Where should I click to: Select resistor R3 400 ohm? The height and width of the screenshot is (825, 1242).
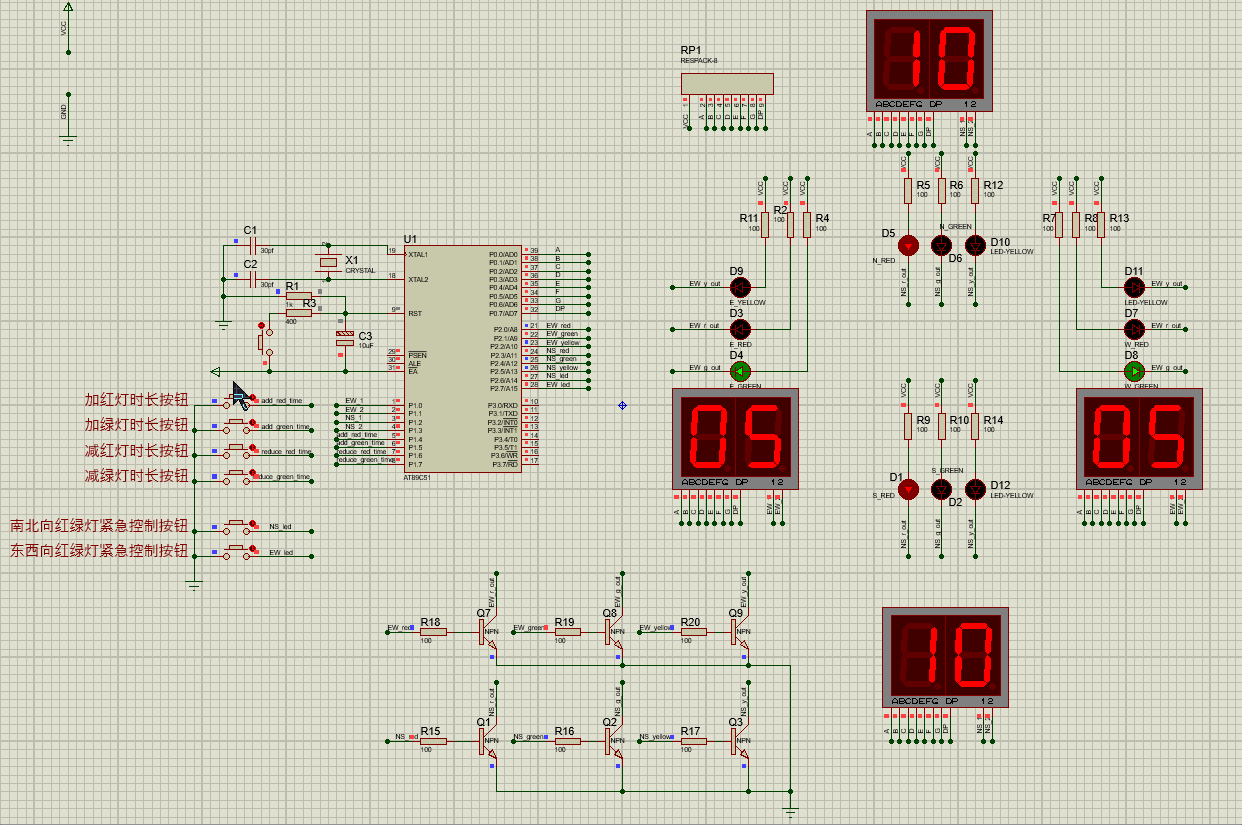(x=299, y=313)
